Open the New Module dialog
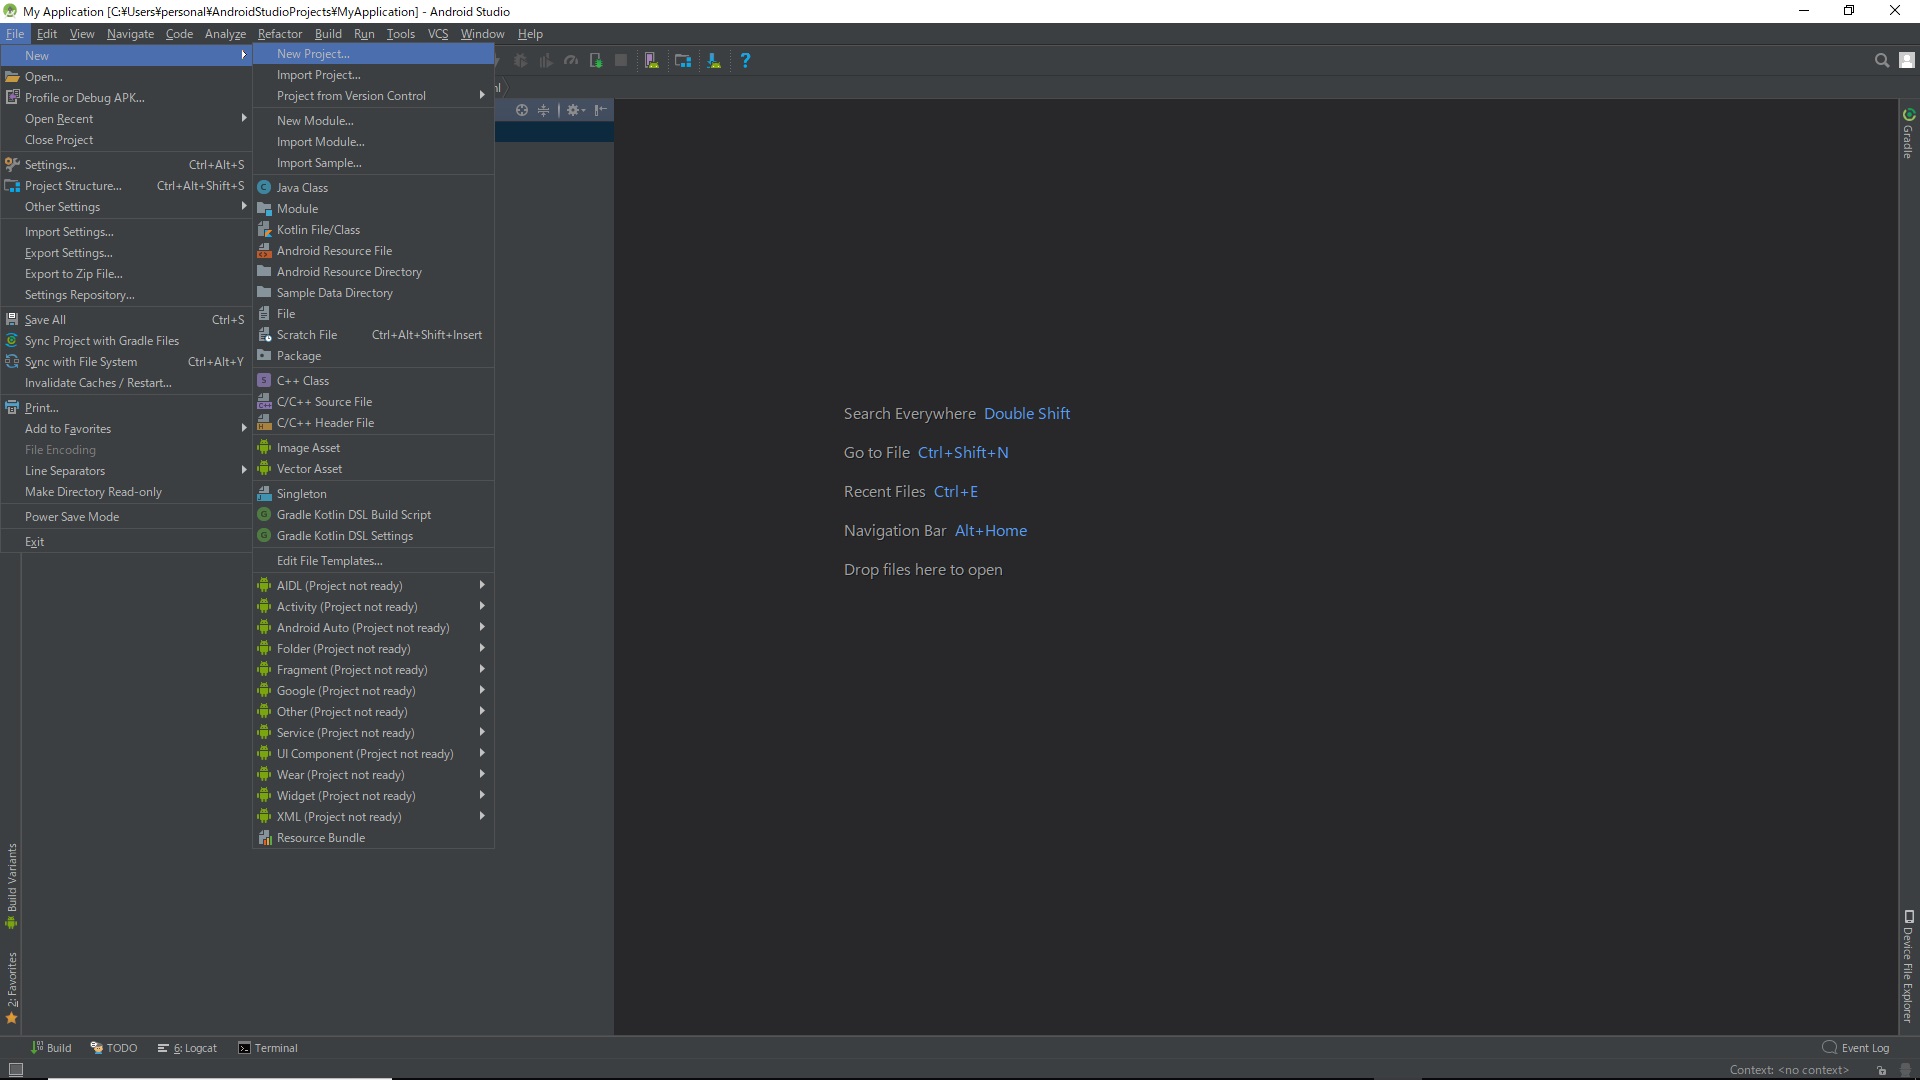The height and width of the screenshot is (1080, 1920). pos(314,120)
